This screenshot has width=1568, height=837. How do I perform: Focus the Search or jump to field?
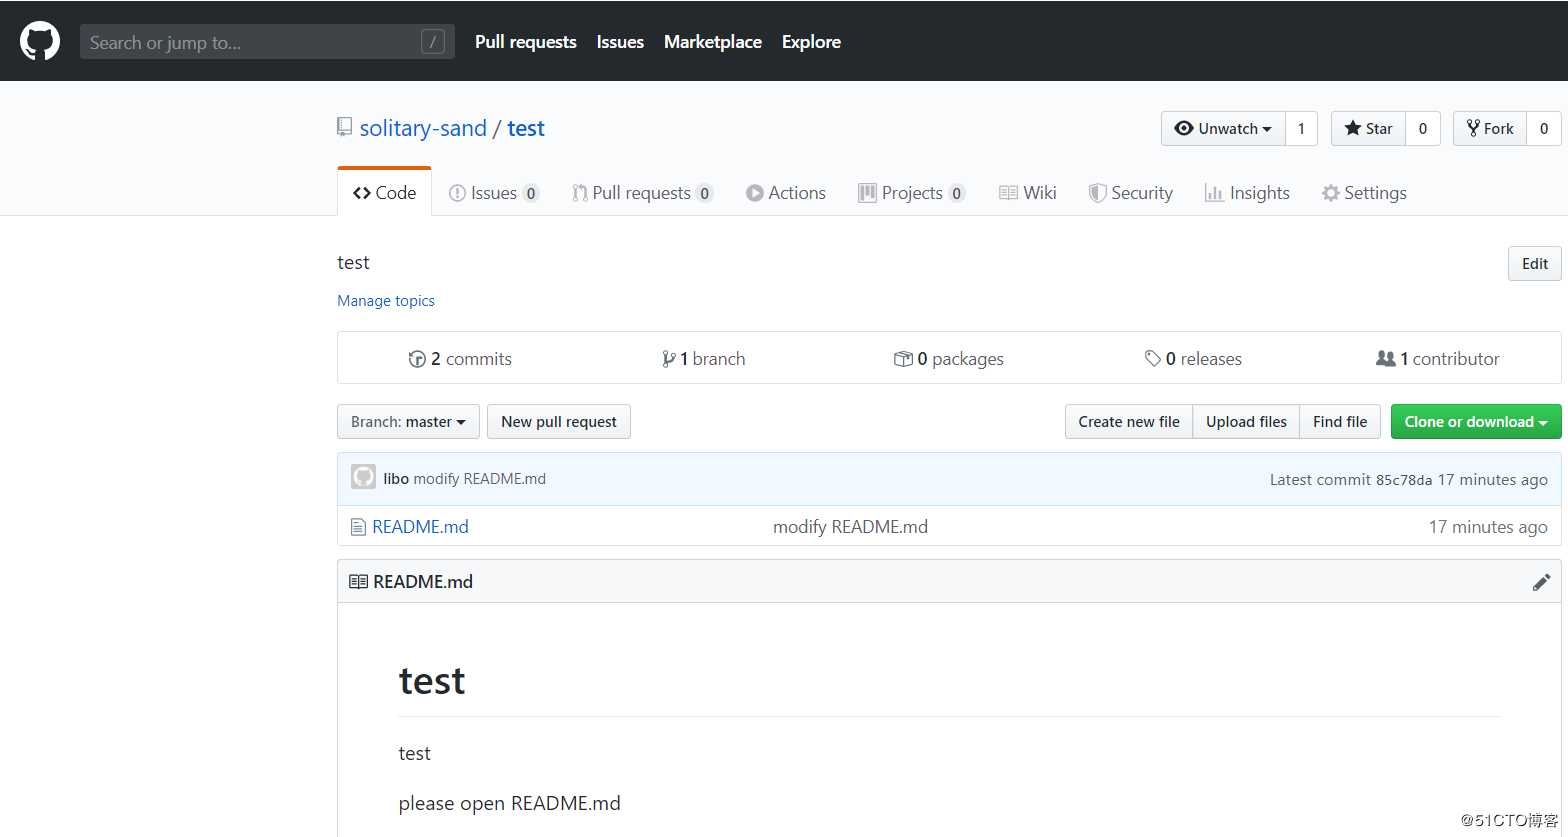click(x=267, y=41)
